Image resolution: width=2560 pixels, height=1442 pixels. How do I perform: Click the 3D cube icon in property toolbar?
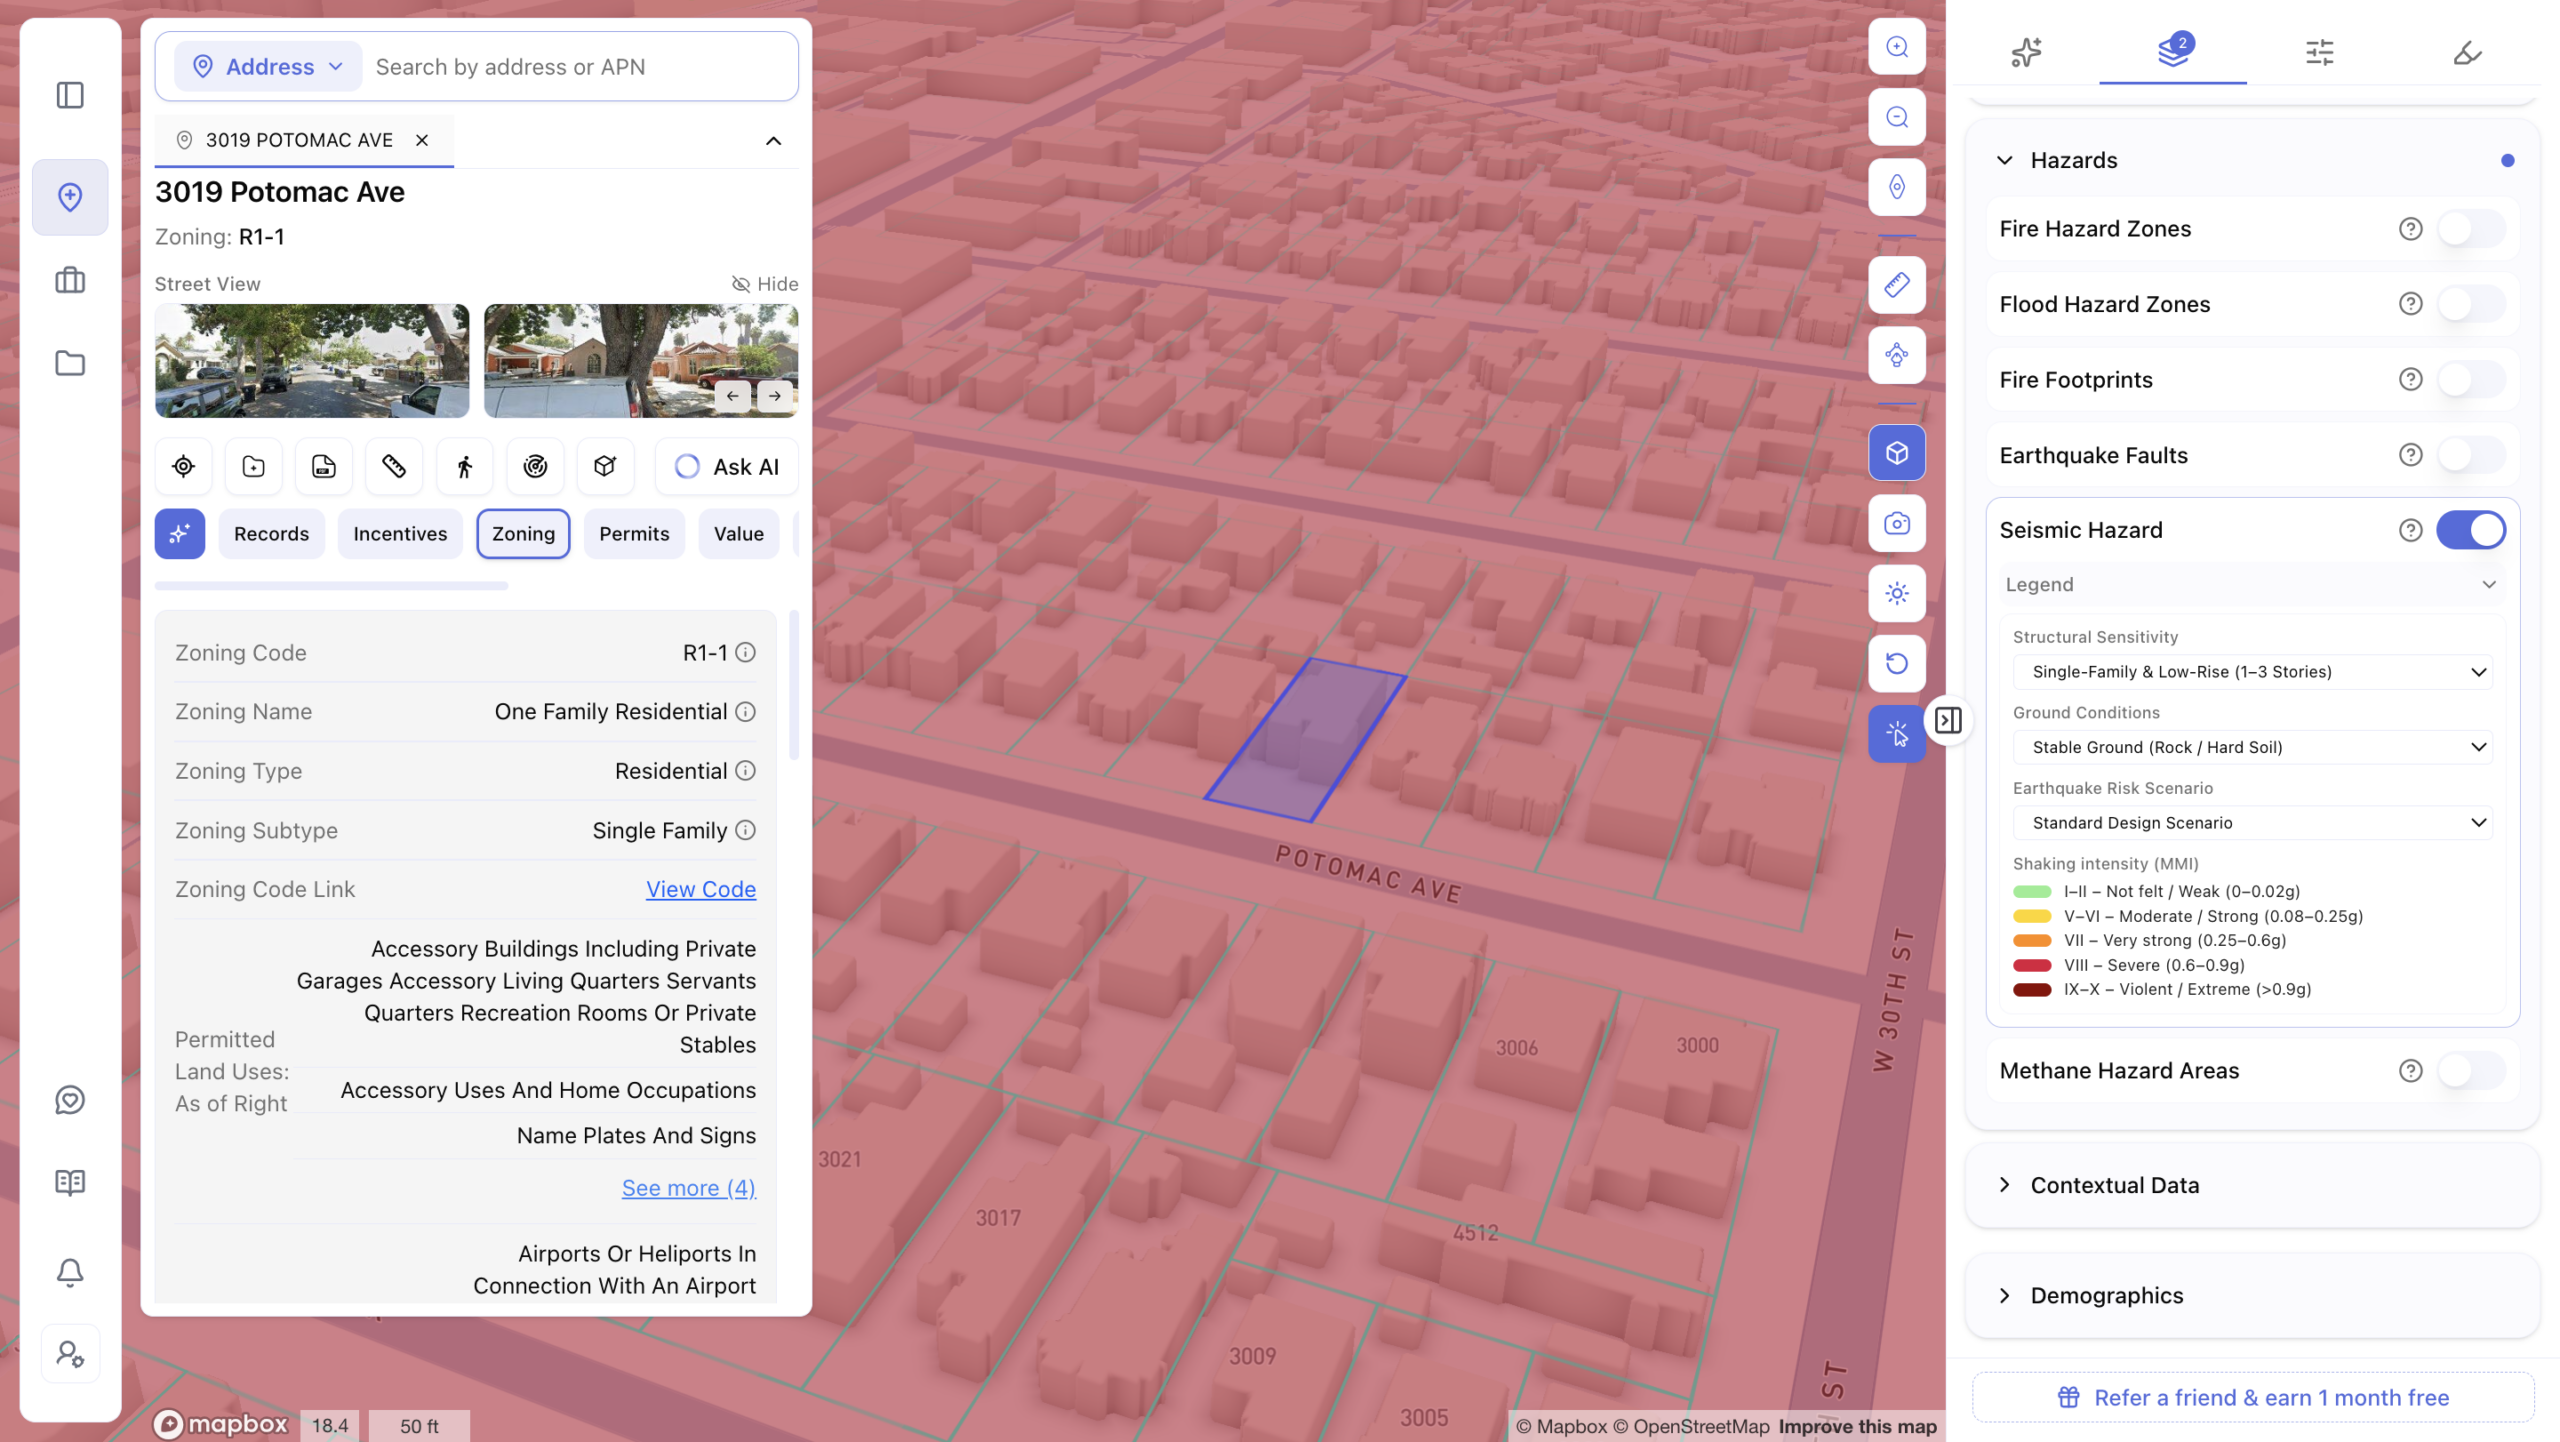tap(605, 466)
